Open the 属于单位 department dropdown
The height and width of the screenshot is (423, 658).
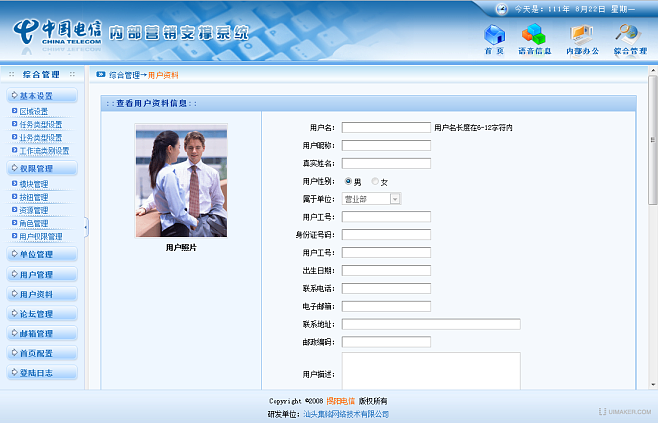[395, 199]
